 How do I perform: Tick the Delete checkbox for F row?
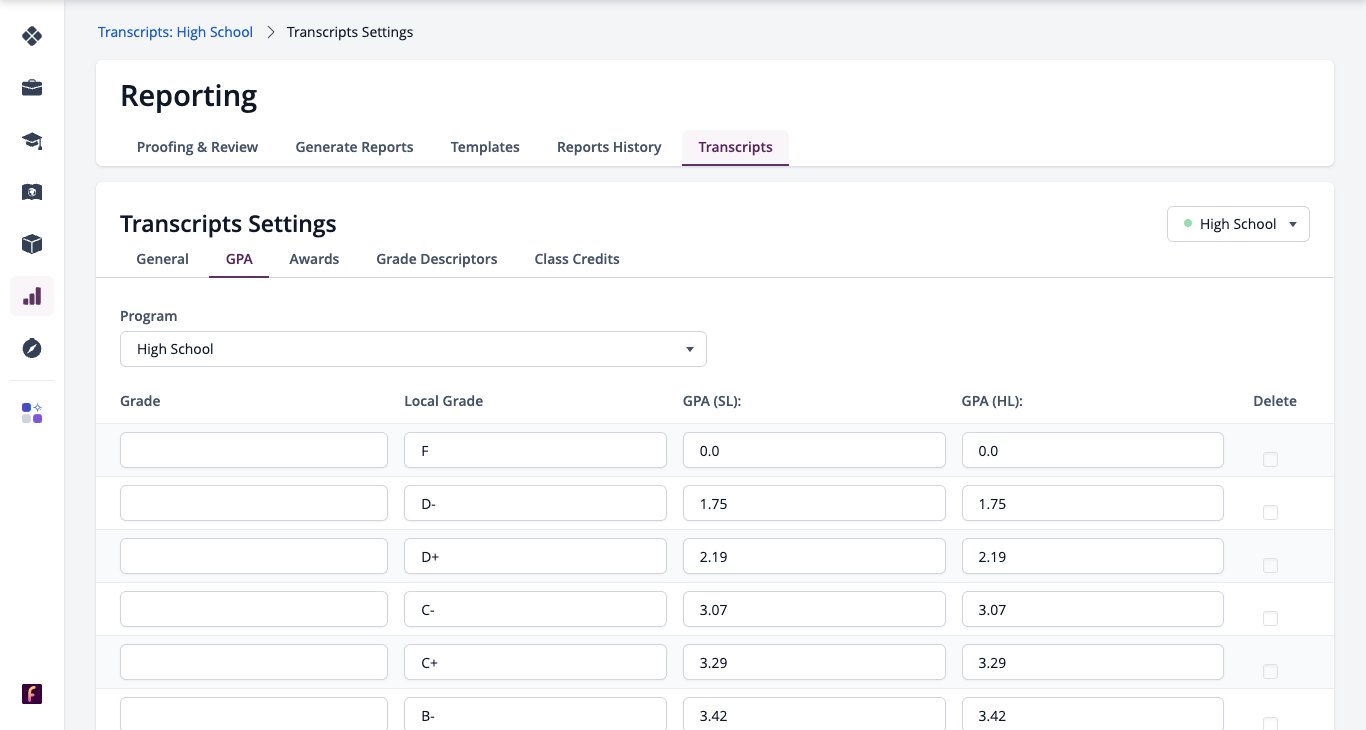(1270, 460)
